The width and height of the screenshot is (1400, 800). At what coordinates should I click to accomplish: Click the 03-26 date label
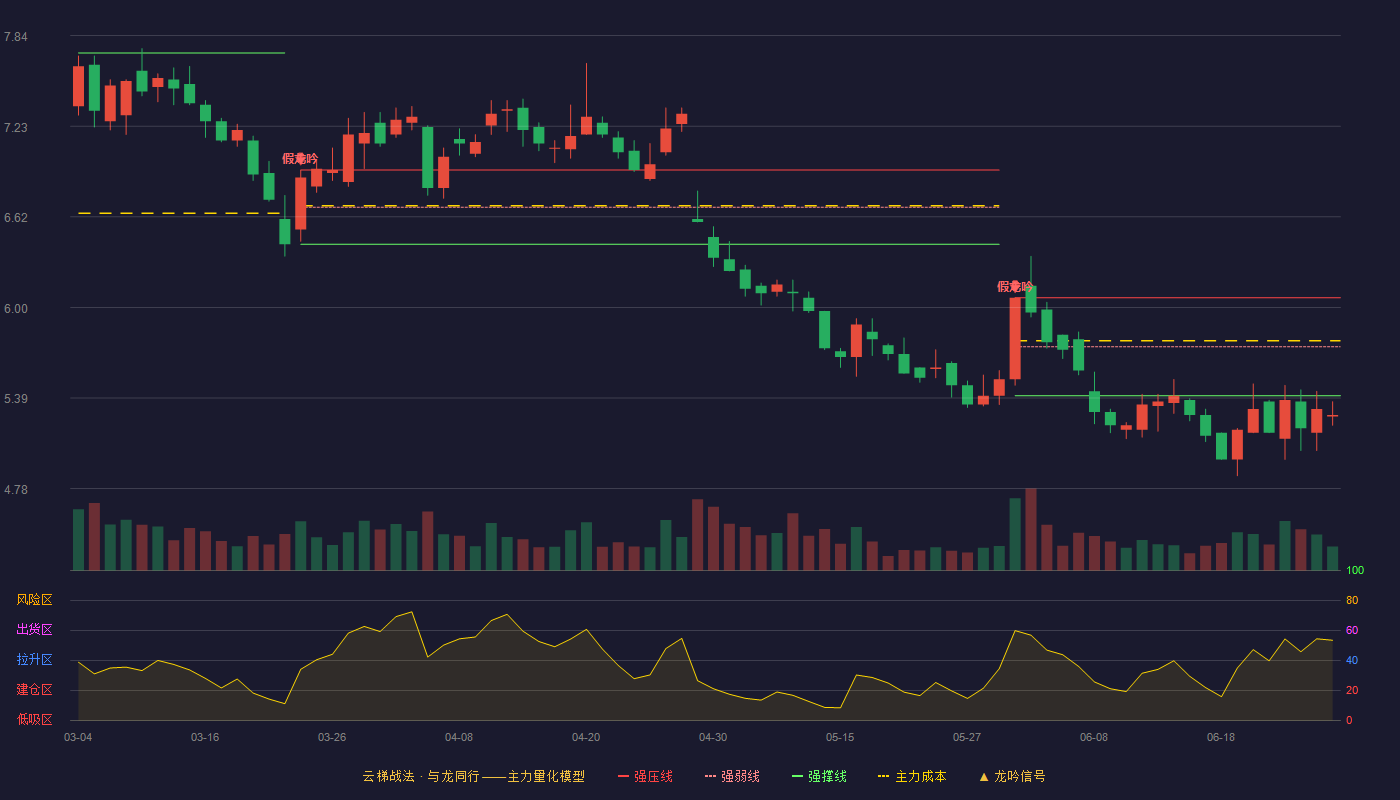(332, 737)
